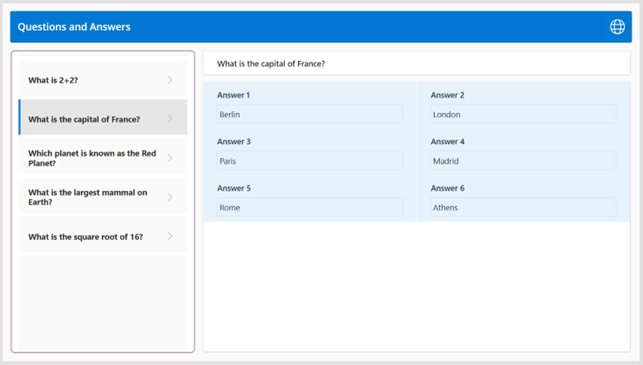Click the 'Answer 5' label
The width and height of the screenshot is (643, 365).
point(234,188)
